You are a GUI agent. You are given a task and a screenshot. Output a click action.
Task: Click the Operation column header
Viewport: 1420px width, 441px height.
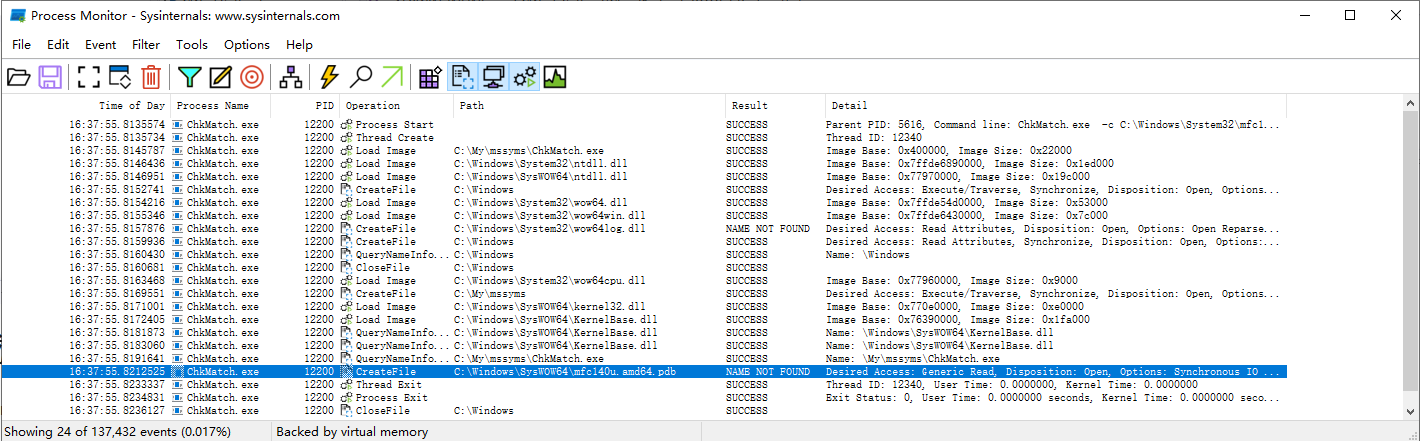(x=397, y=106)
